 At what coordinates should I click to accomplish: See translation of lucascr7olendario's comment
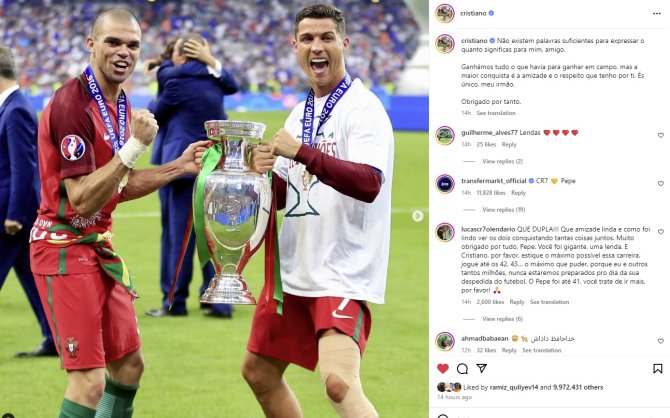550,302
